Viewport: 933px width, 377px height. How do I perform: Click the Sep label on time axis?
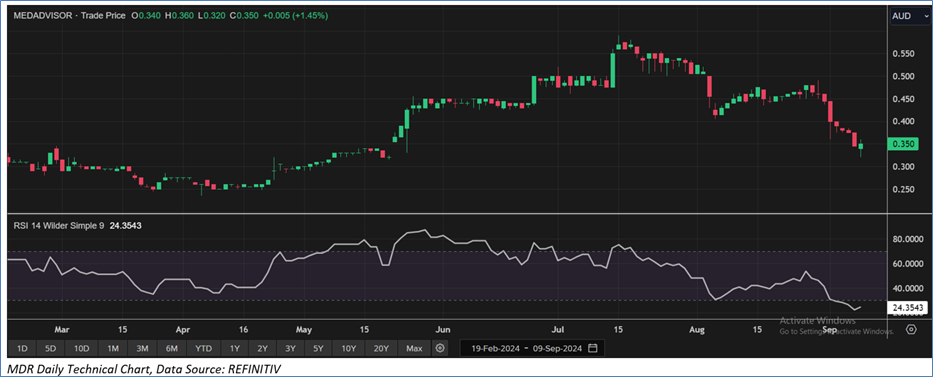click(830, 329)
